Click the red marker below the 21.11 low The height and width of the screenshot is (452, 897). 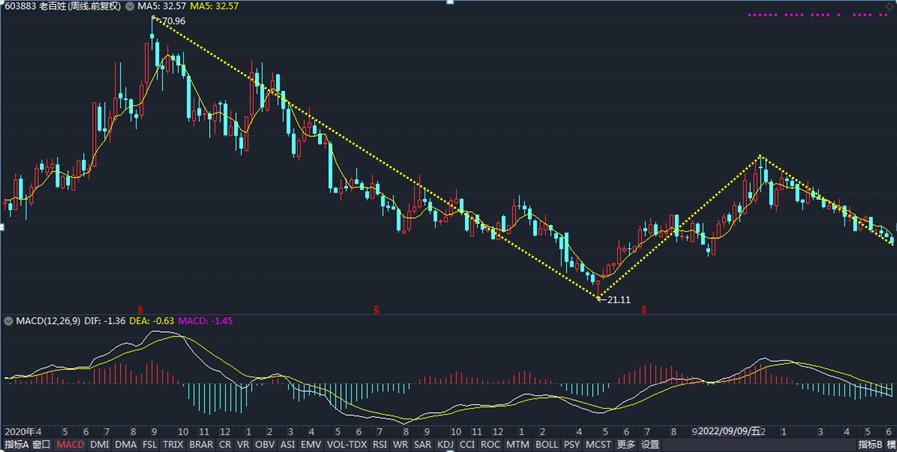pyautogui.click(x=644, y=310)
